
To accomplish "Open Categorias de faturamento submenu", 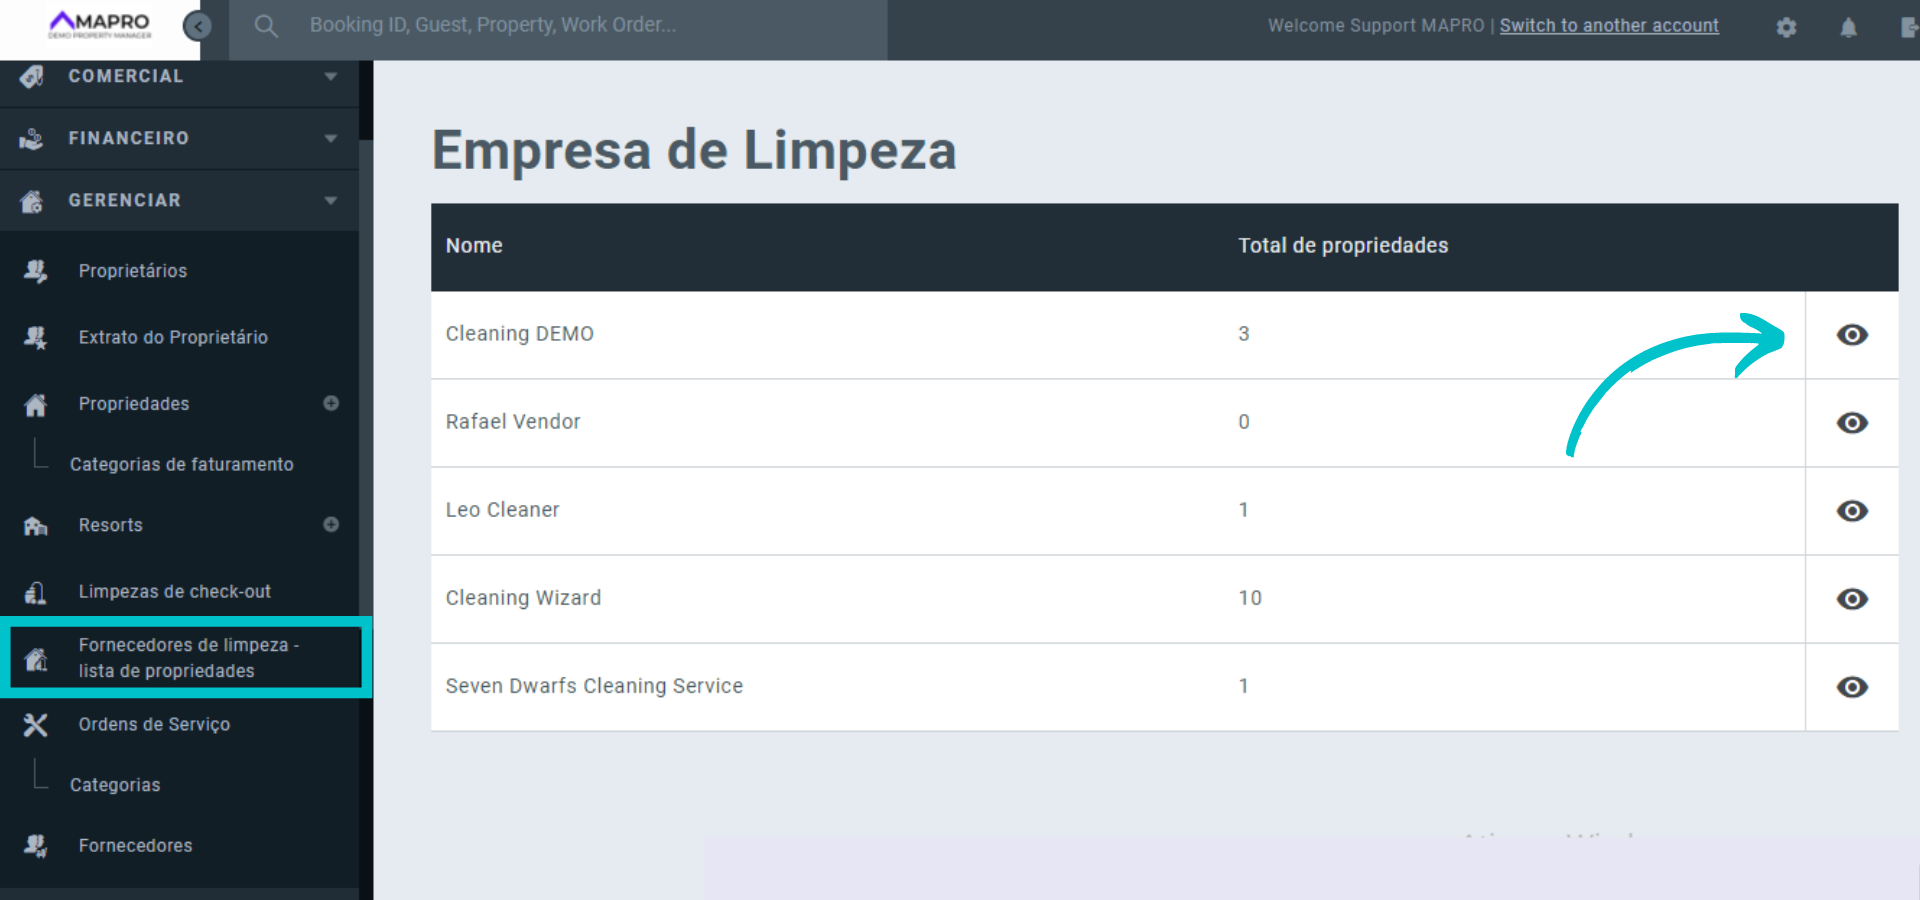I will click(x=181, y=465).
